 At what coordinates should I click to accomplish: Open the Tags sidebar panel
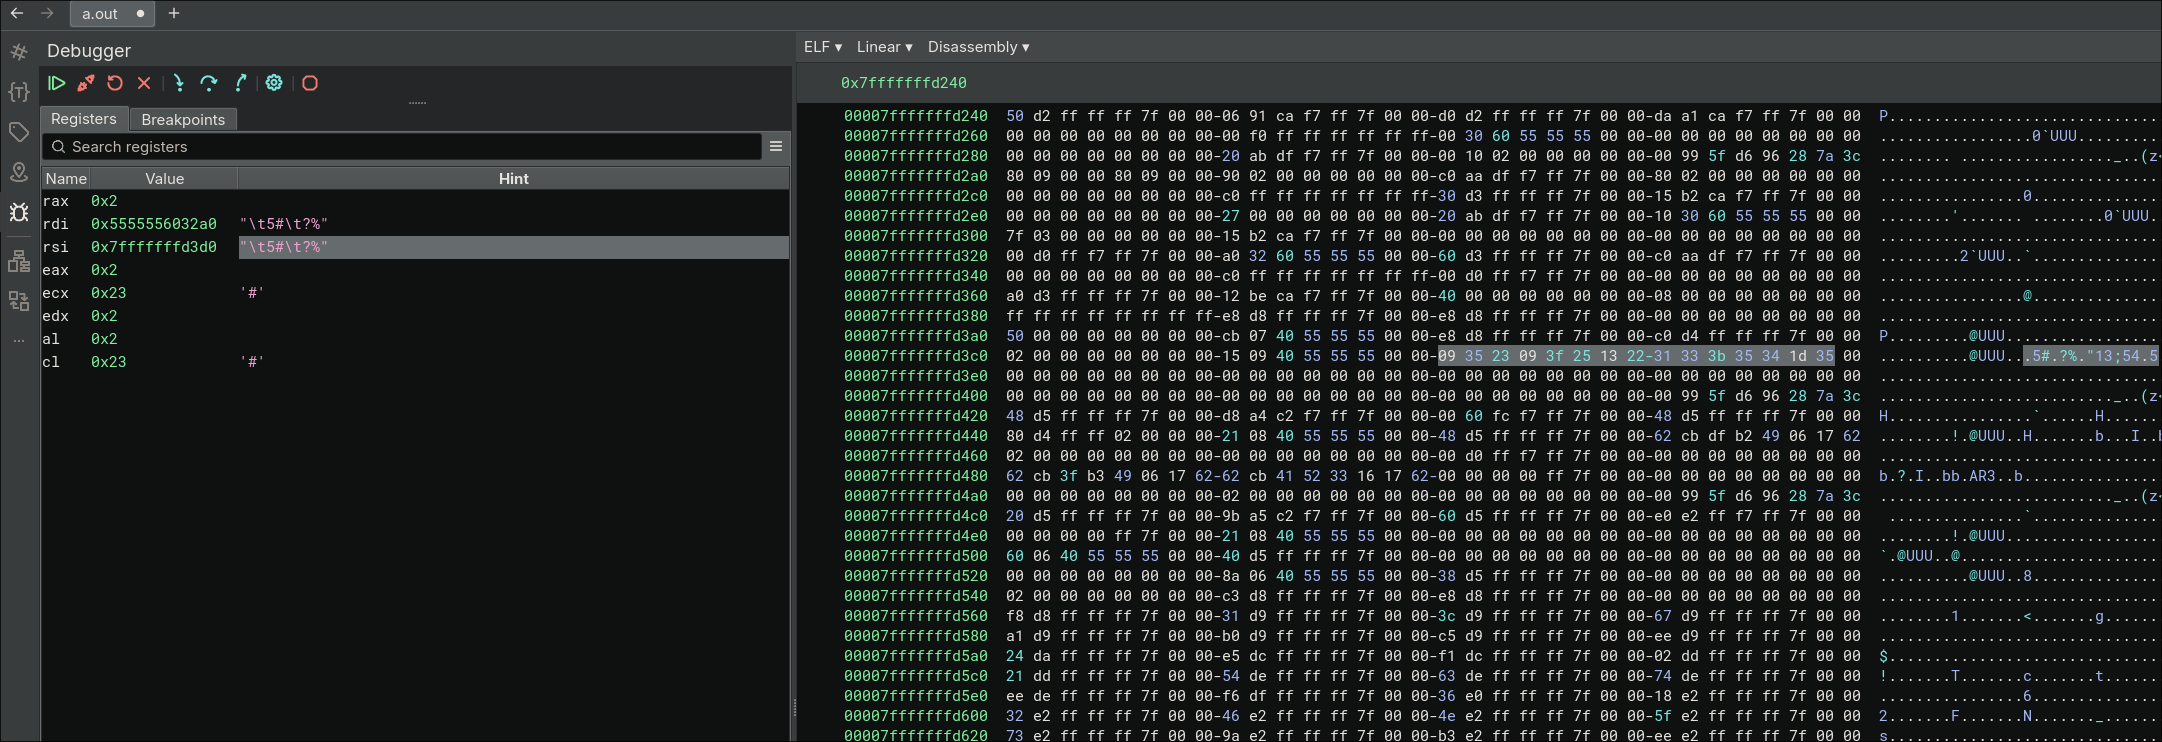click(x=18, y=132)
